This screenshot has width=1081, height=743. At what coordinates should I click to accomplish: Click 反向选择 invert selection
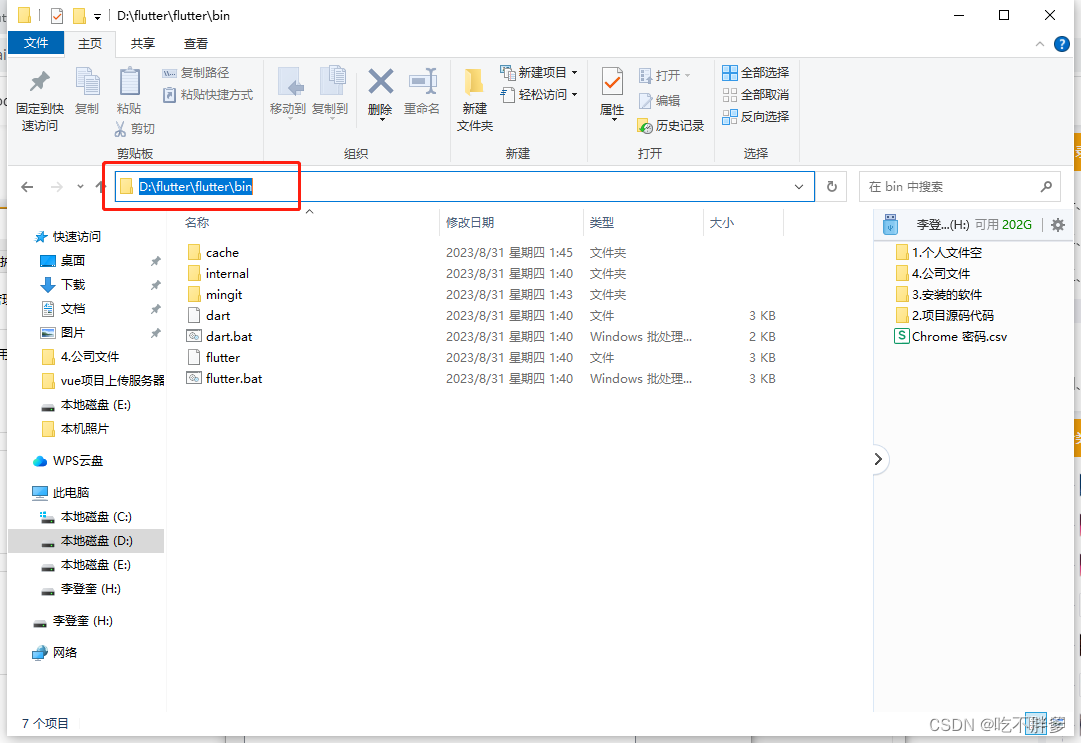[756, 116]
